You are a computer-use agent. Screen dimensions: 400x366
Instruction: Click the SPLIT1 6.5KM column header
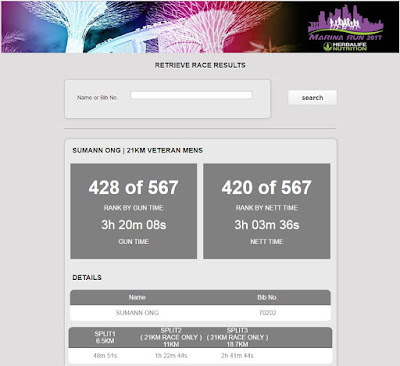tap(105, 337)
